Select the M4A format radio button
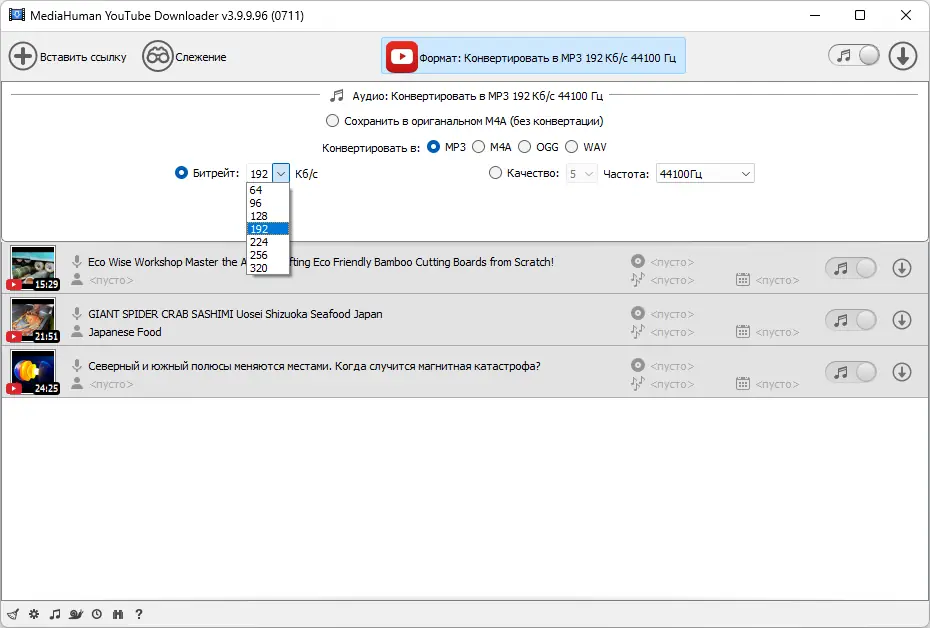The width and height of the screenshot is (930, 628). [479, 147]
